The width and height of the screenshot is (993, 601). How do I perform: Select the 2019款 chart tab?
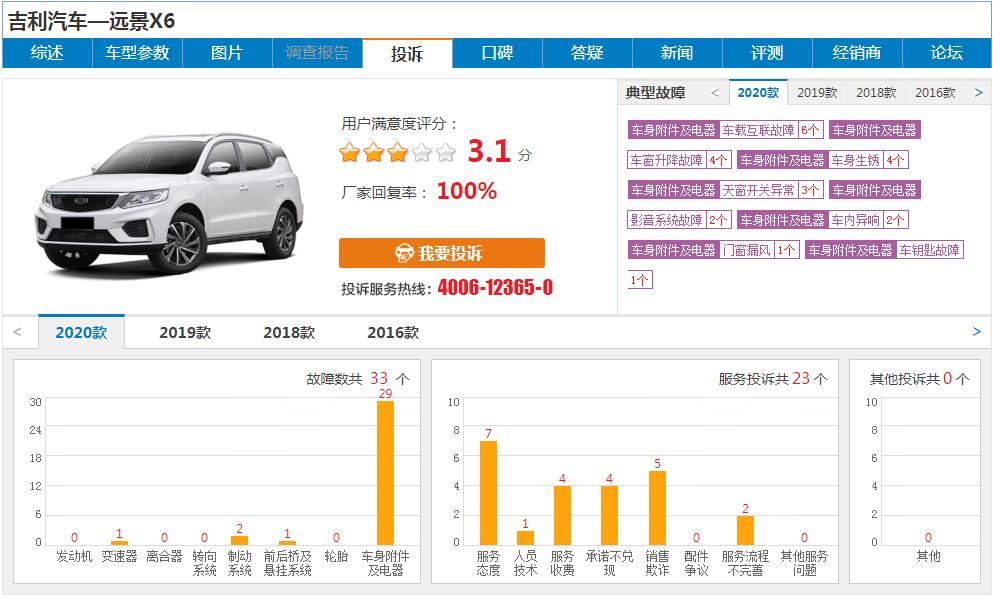pyautogui.click(x=185, y=332)
